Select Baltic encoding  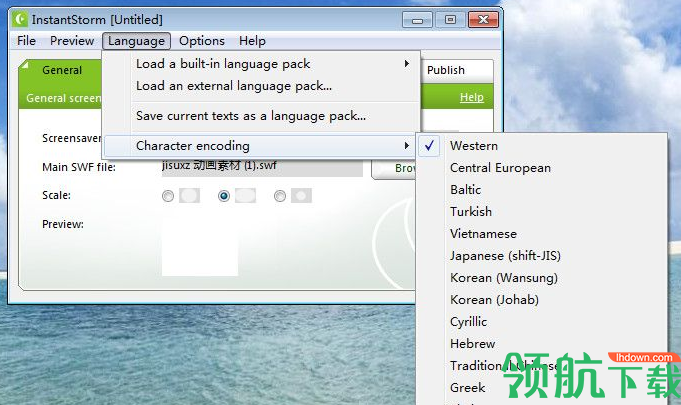click(541, 190)
